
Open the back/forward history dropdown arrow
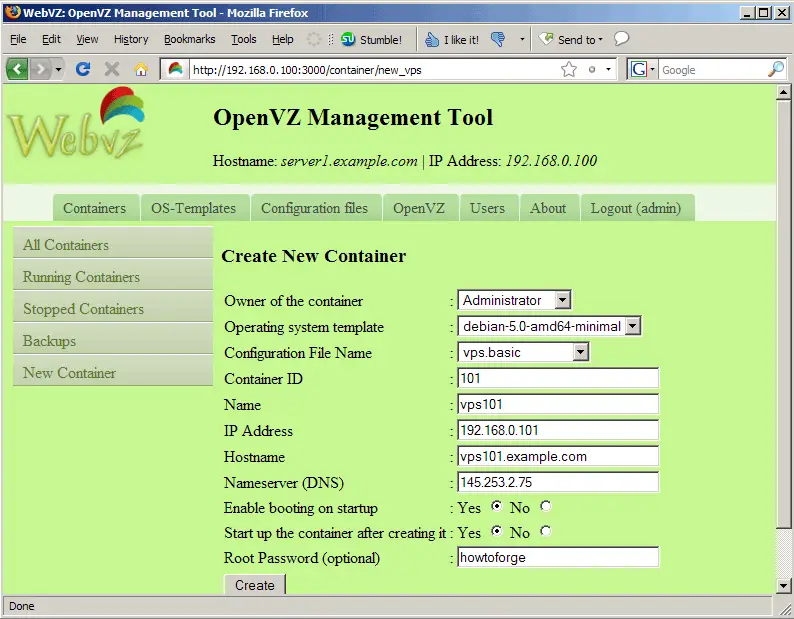58,69
